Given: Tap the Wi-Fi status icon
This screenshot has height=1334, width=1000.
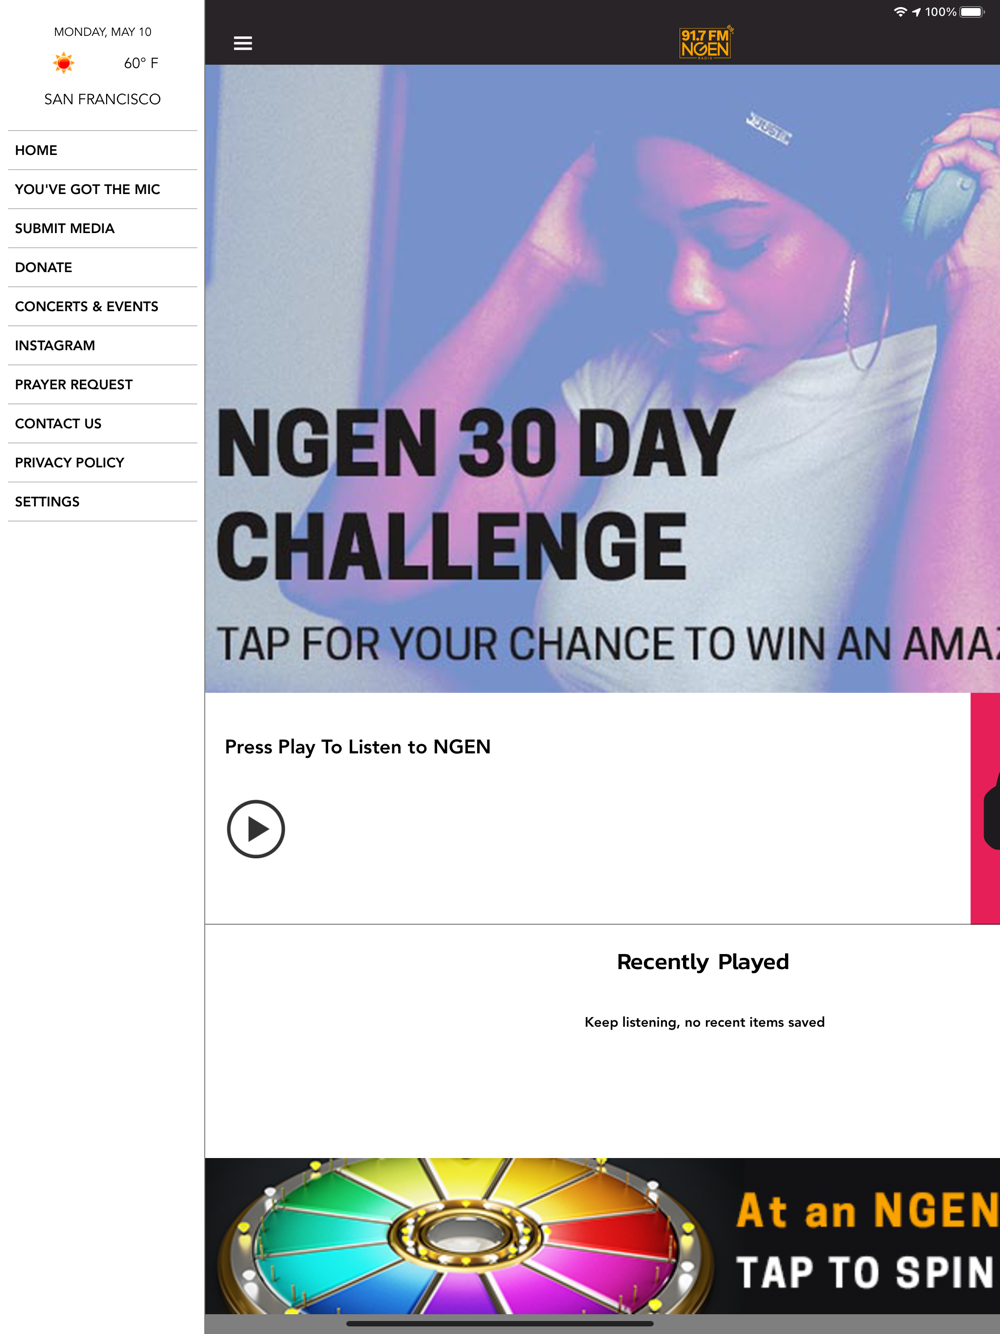Looking at the screenshot, I should (x=900, y=12).
